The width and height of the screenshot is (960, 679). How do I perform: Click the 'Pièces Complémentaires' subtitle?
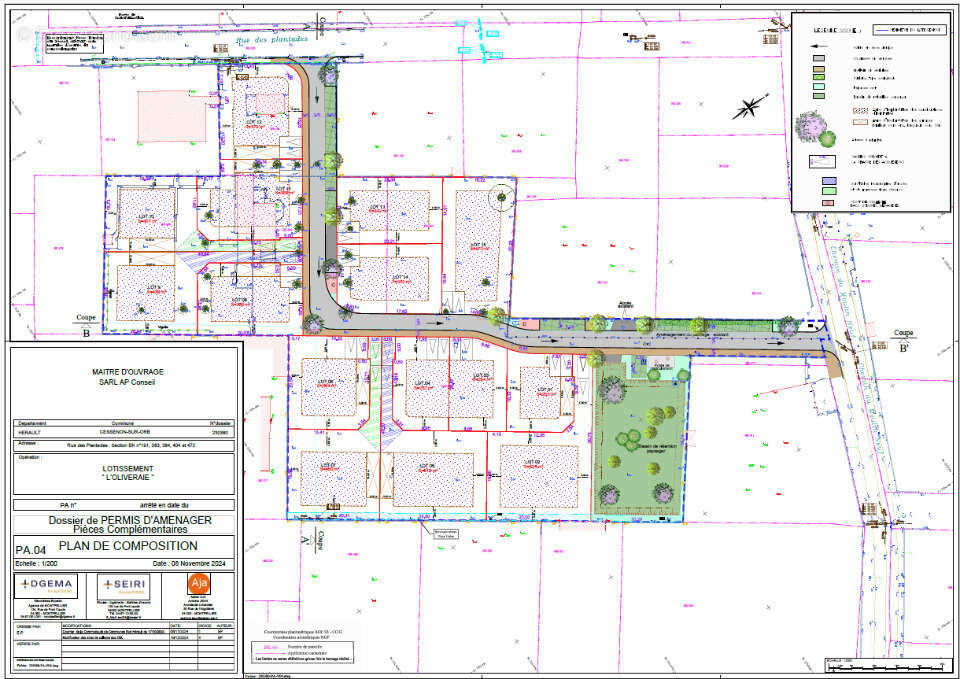[x=130, y=529]
